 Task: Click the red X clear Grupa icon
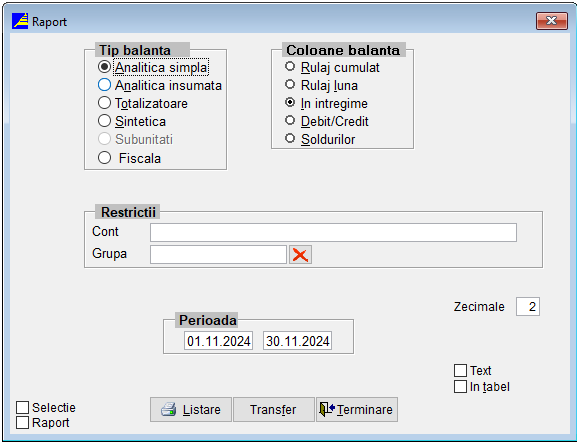pos(300,255)
